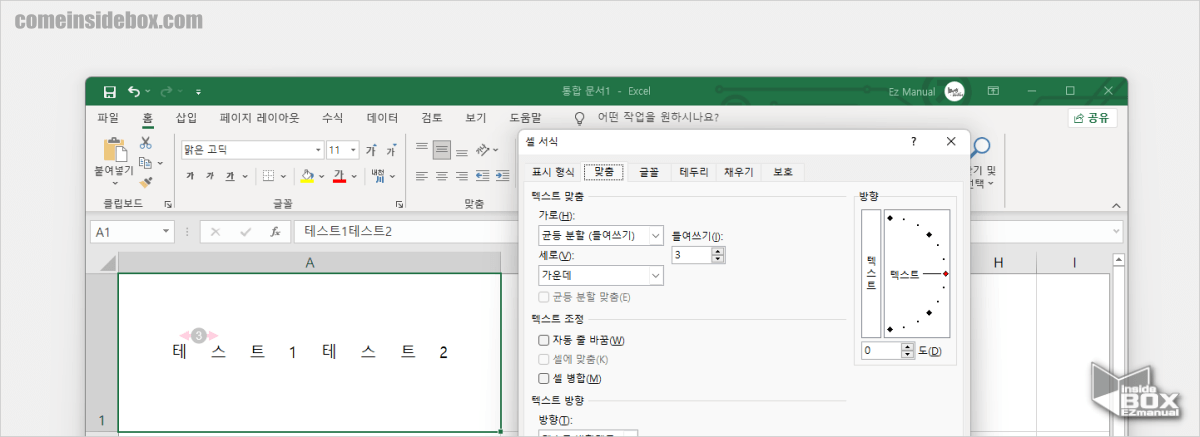Open the 클립보드 group dialog launcher
Viewport: 1200px width, 437px height.
coord(168,204)
